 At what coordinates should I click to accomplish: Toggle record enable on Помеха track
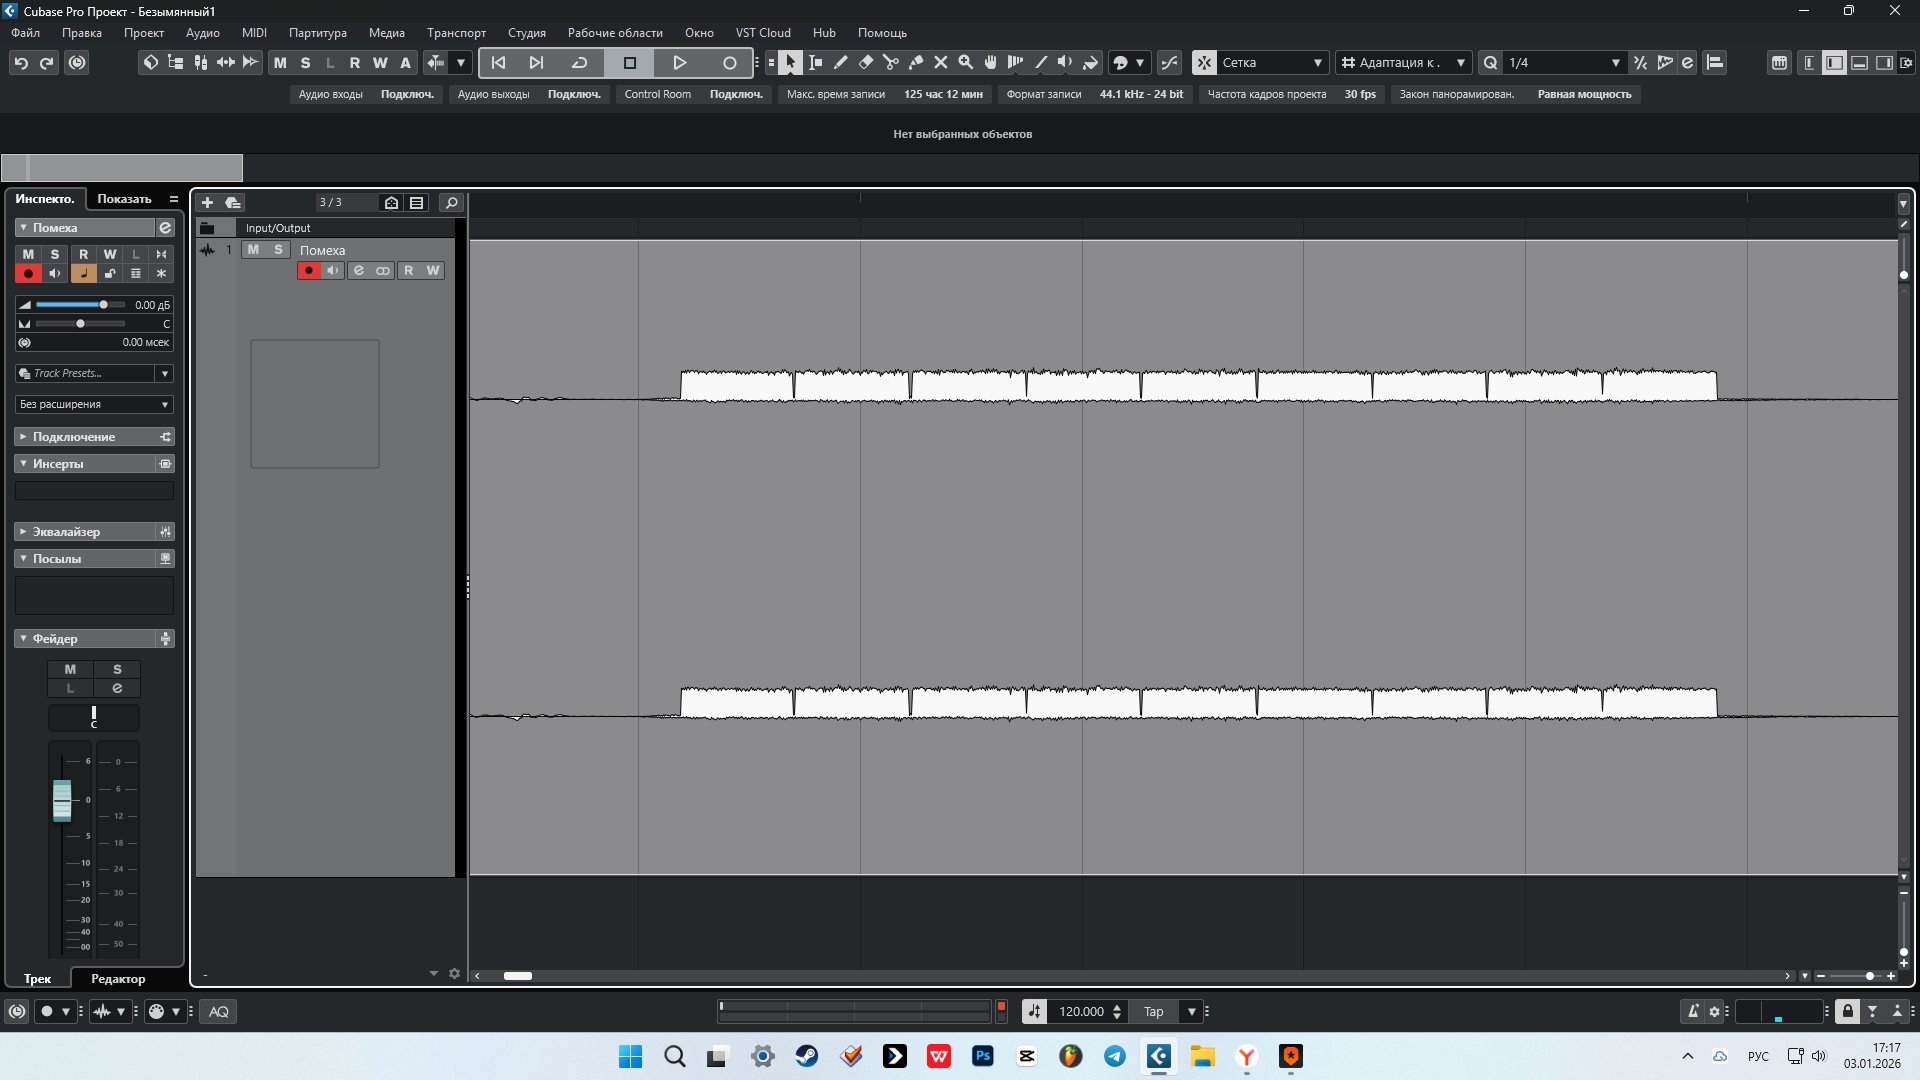309,270
